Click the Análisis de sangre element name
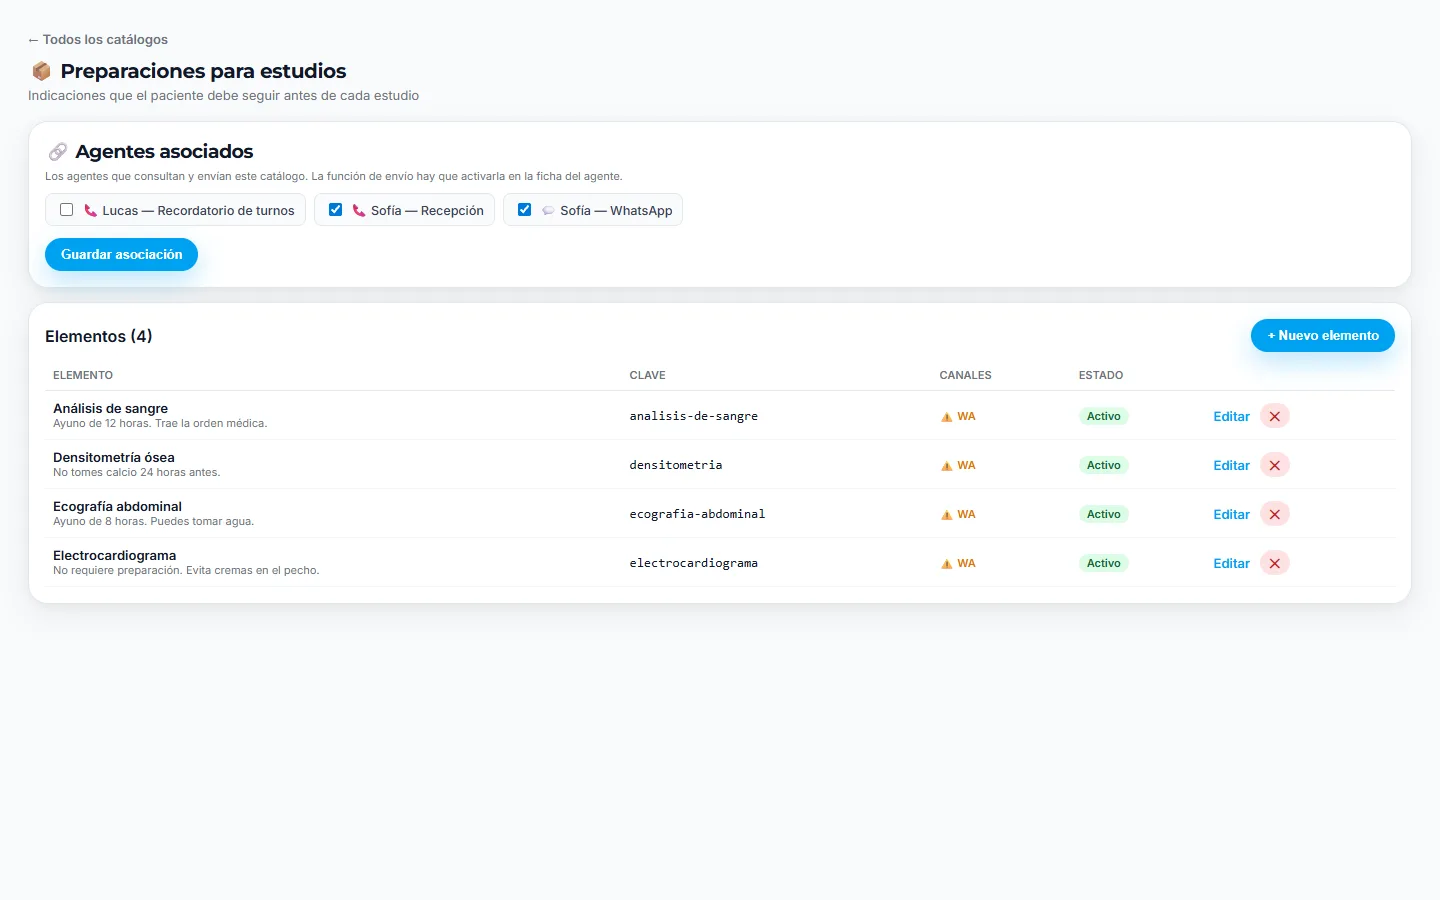This screenshot has width=1440, height=900. click(110, 408)
